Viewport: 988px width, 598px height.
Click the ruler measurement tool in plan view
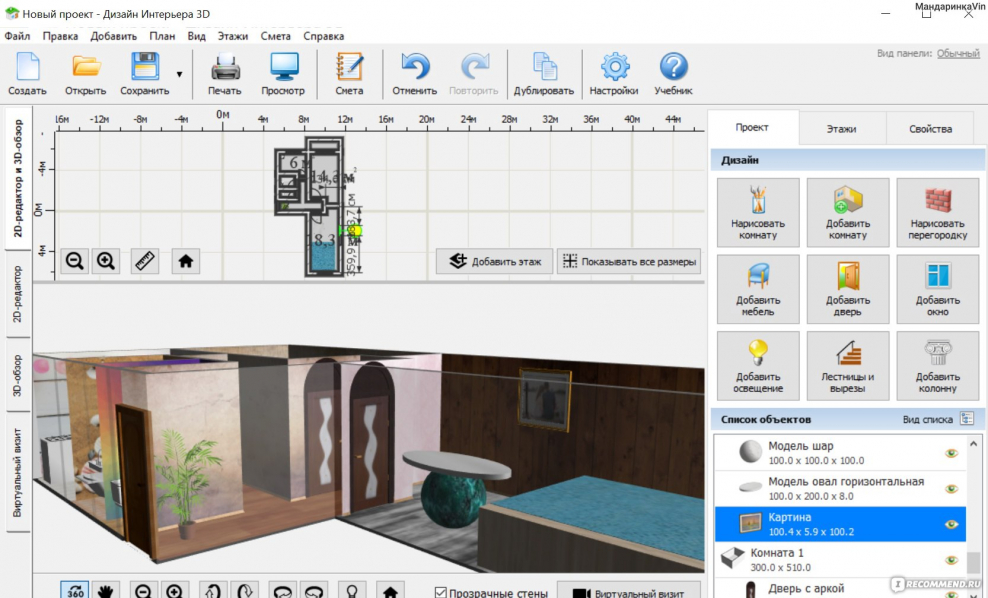[145, 262]
